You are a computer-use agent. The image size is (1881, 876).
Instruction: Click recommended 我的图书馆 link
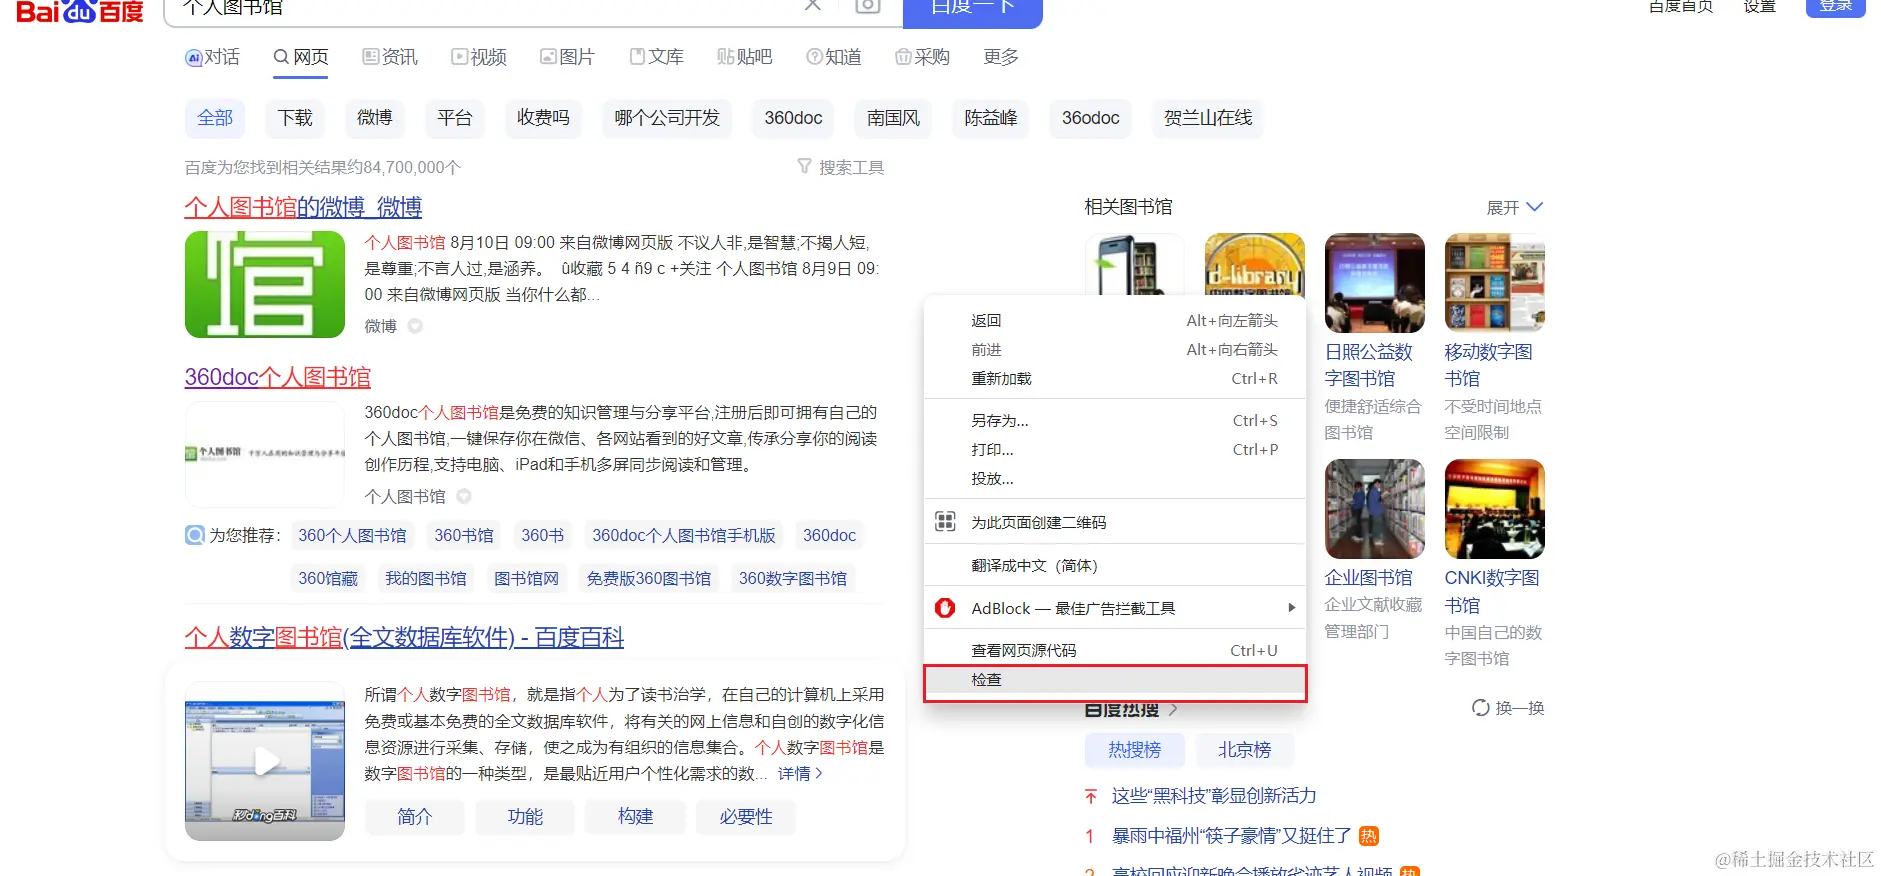coord(426,578)
